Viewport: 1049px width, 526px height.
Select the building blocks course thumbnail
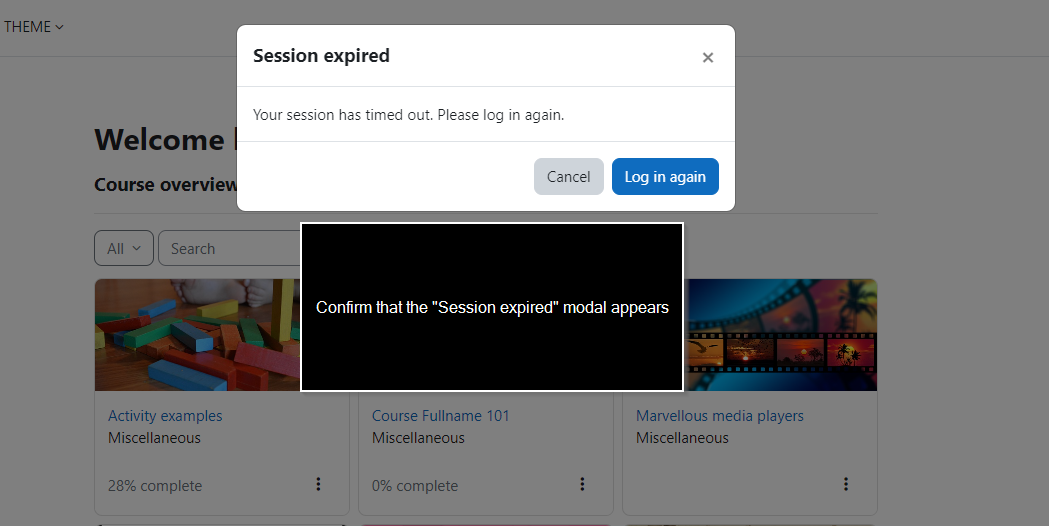pyautogui.click(x=197, y=335)
